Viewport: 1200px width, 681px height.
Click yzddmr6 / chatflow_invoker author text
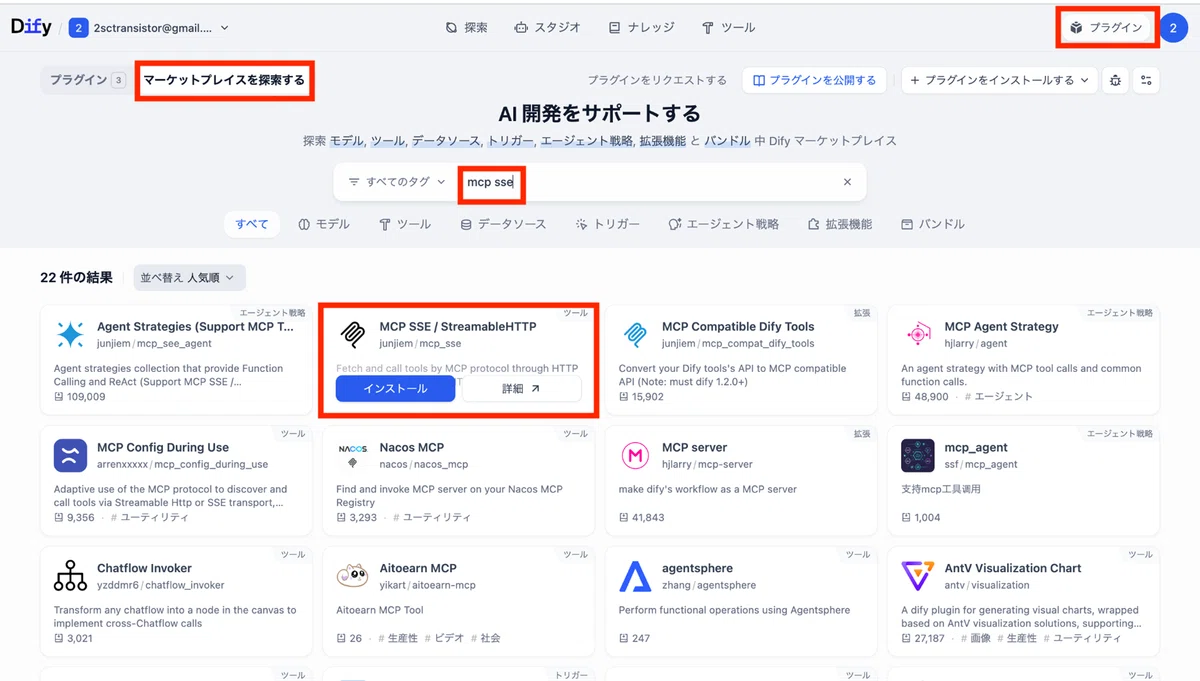pyautogui.click(x=161, y=585)
